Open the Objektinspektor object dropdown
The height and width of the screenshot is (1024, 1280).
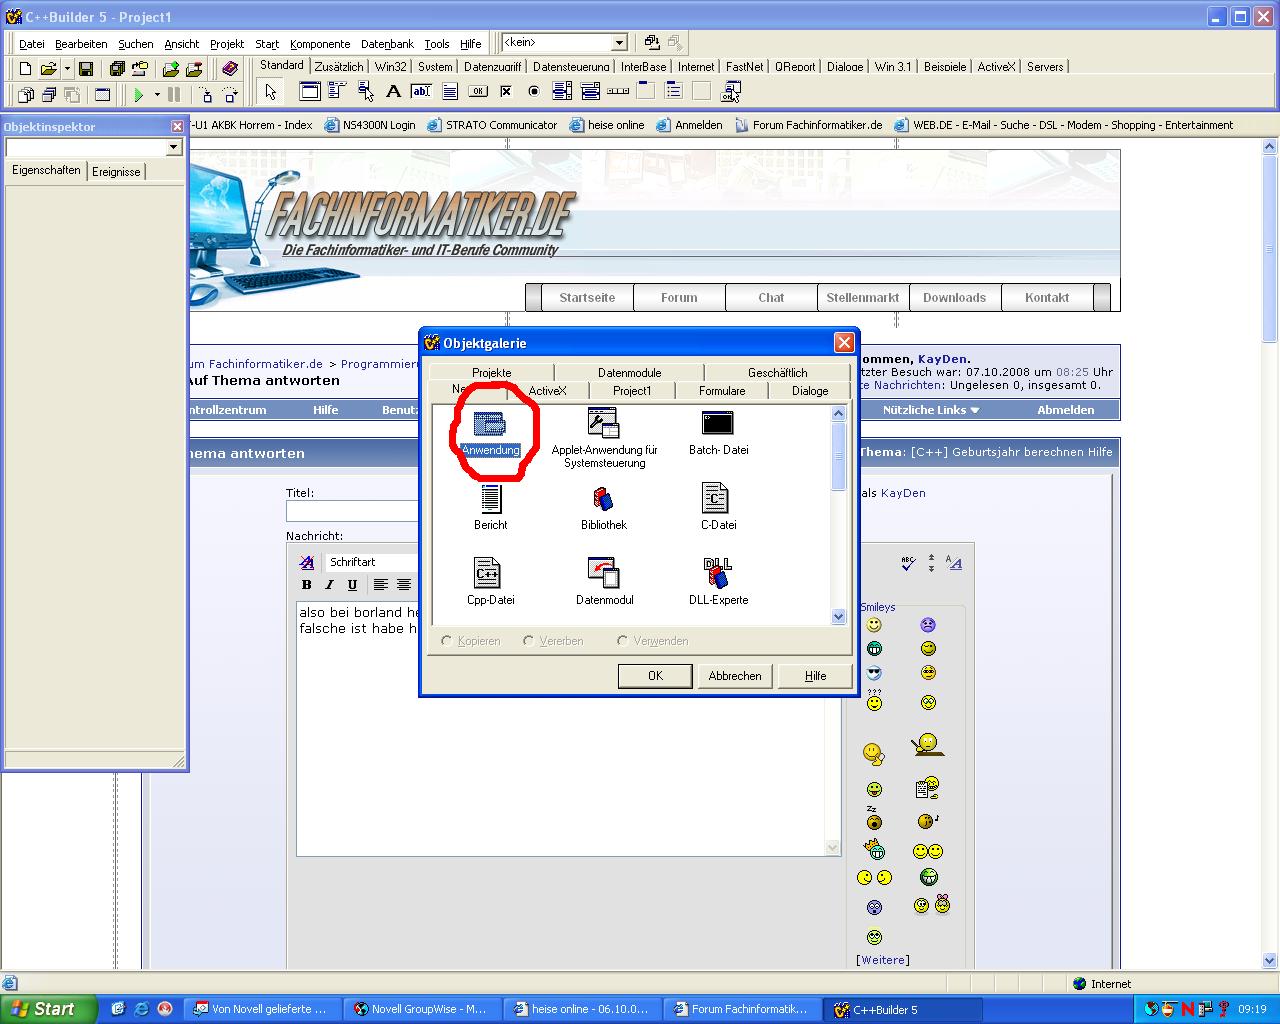tap(174, 147)
